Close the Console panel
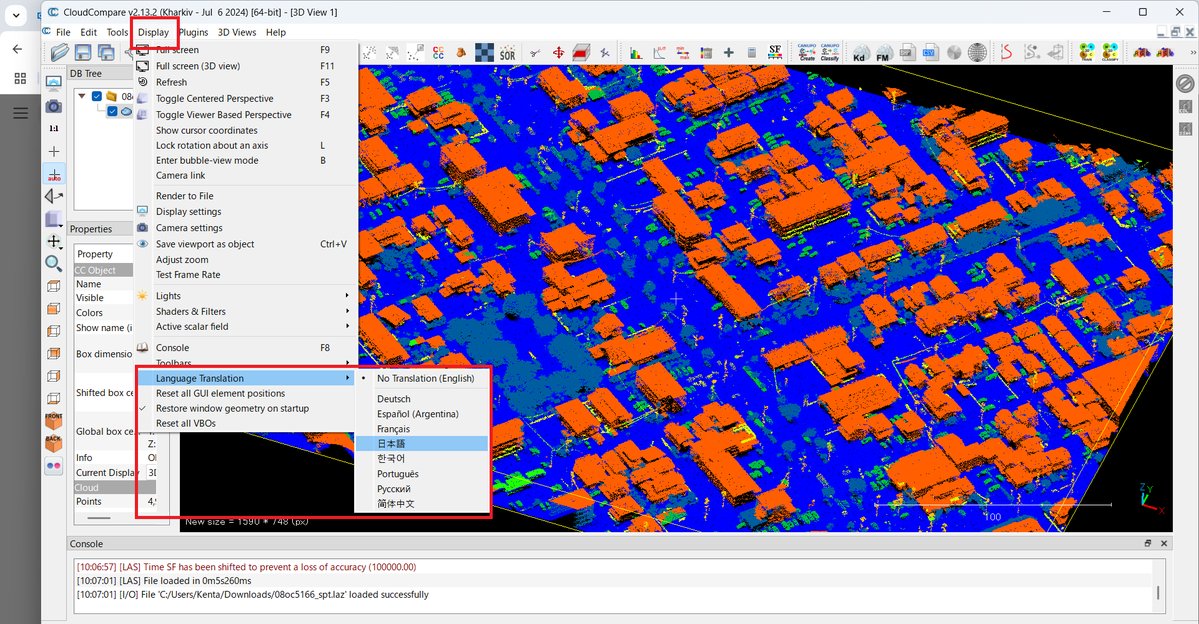1199x624 pixels. 1164,543
